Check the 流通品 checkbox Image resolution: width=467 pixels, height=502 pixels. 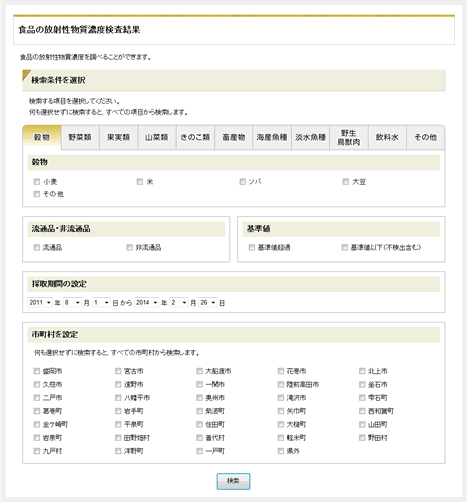(x=37, y=247)
